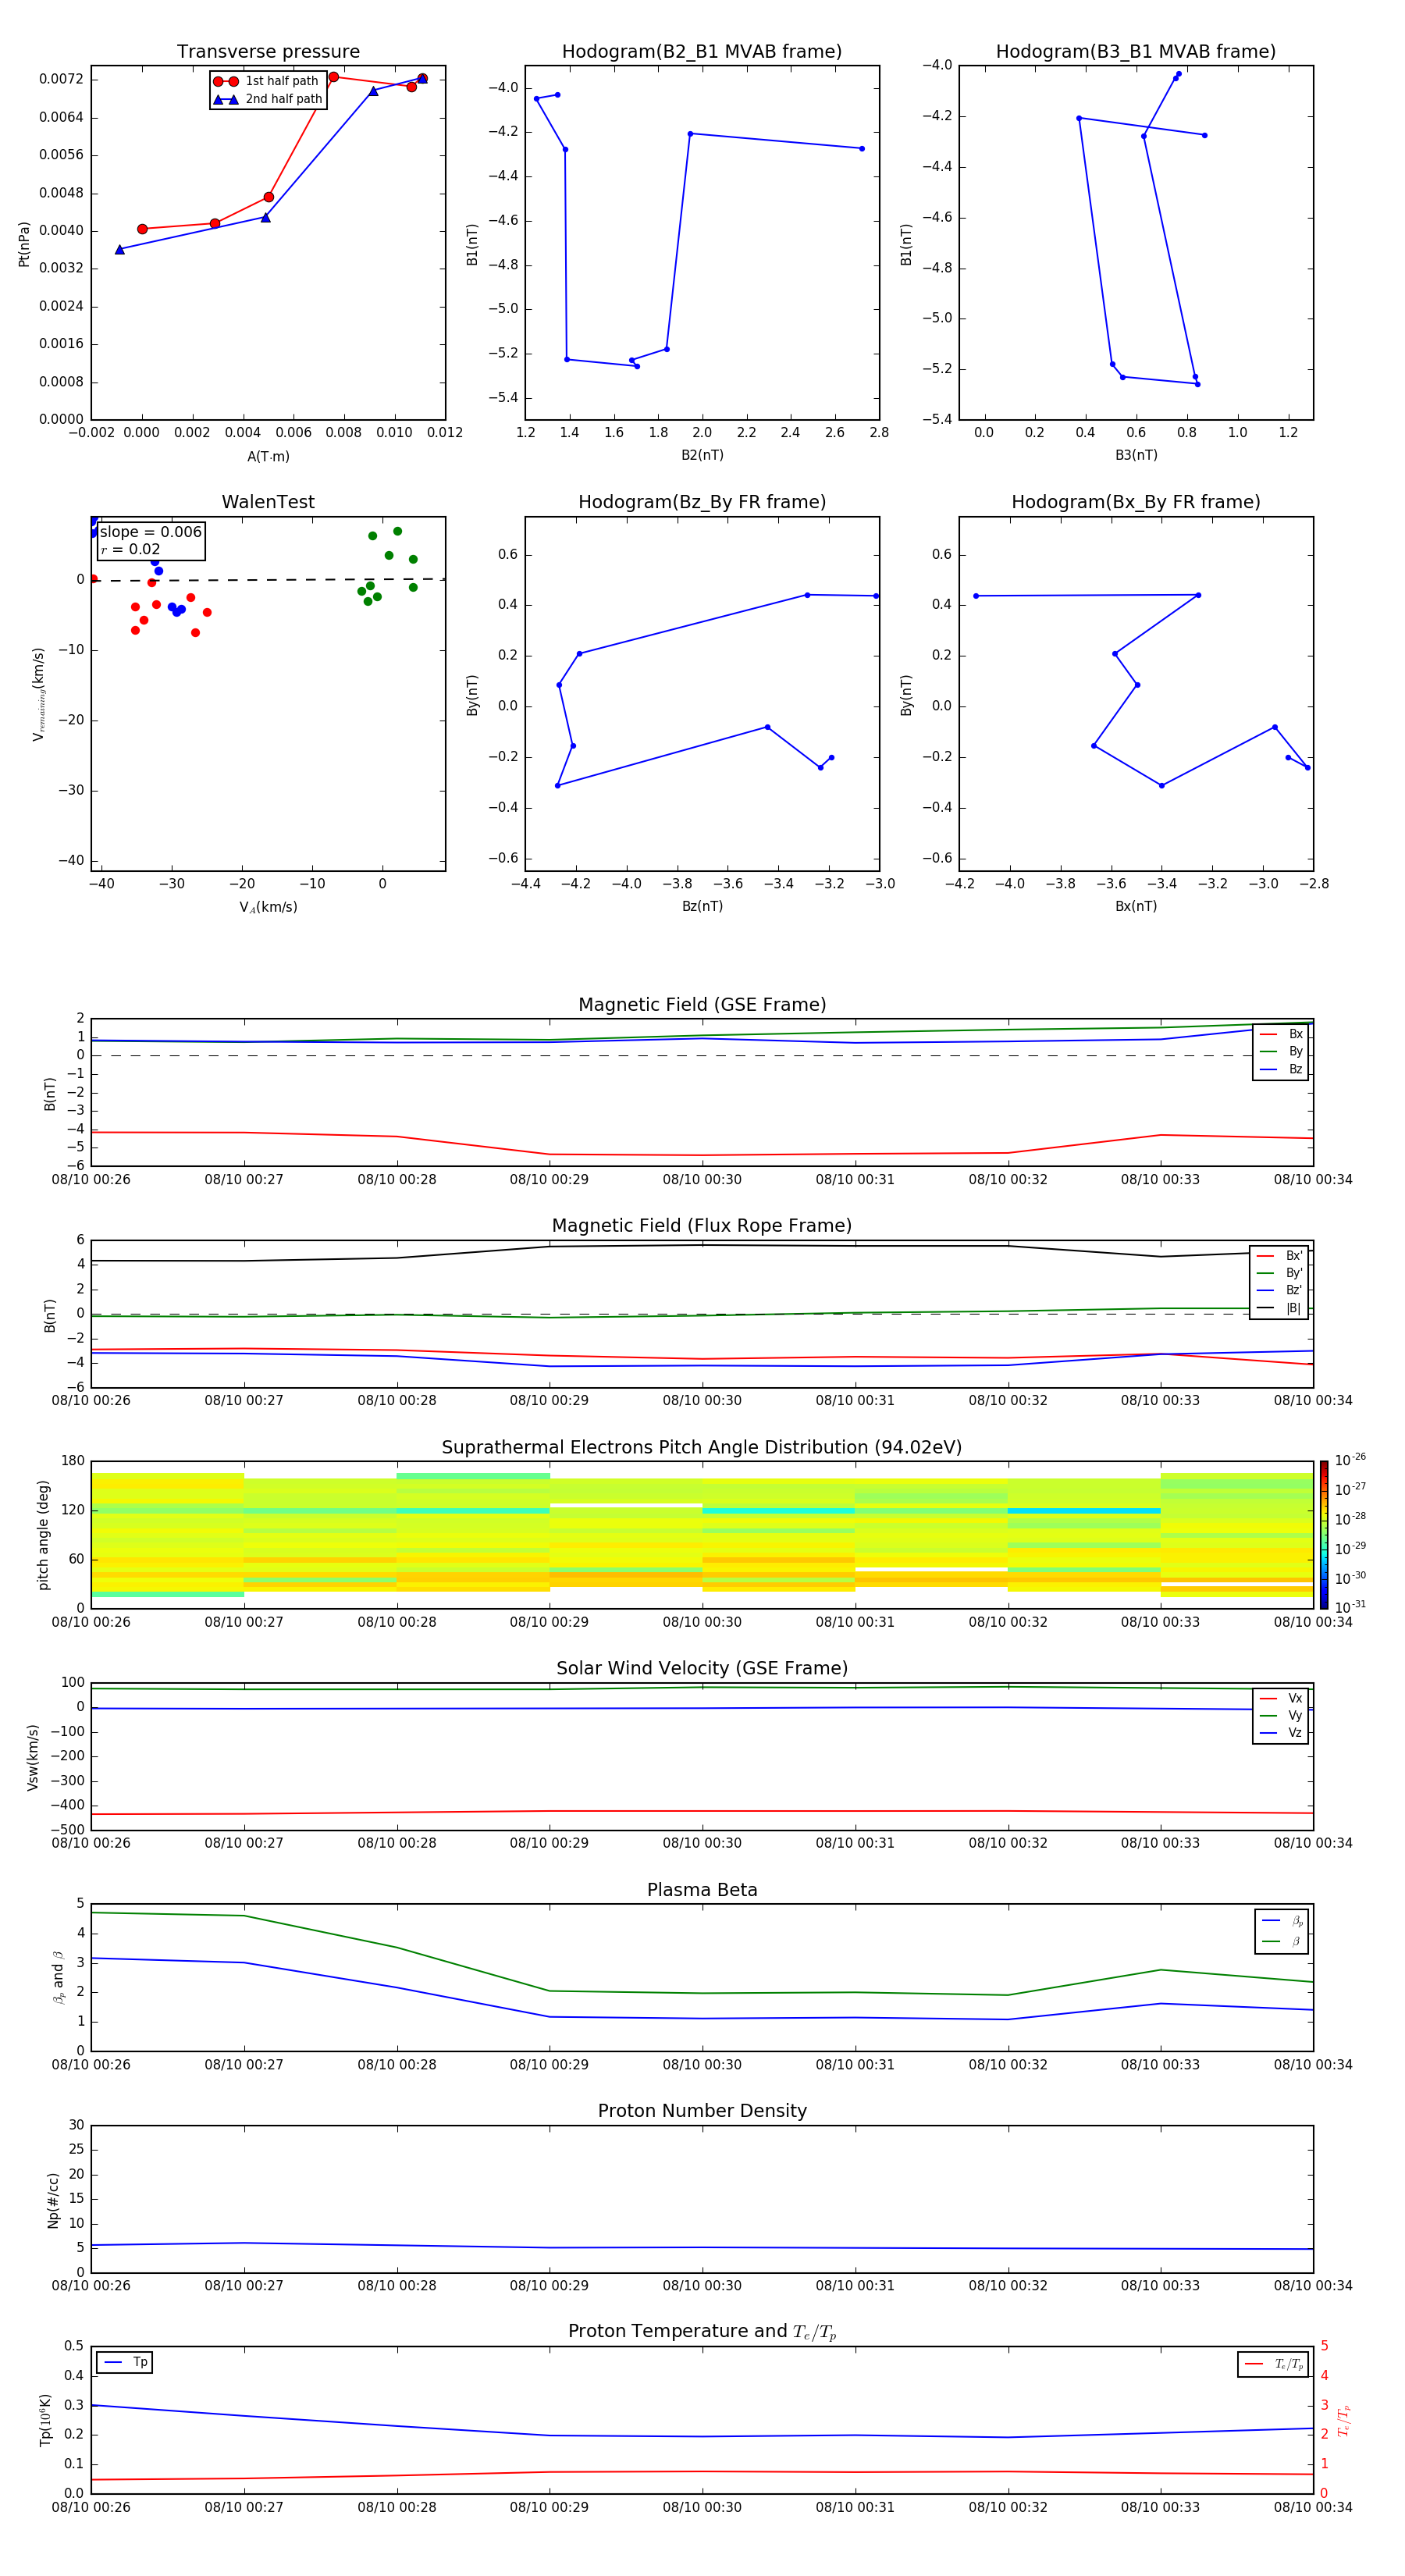Click the Suprathermal Electrons Pitch Angle Distribution title

point(702,1447)
